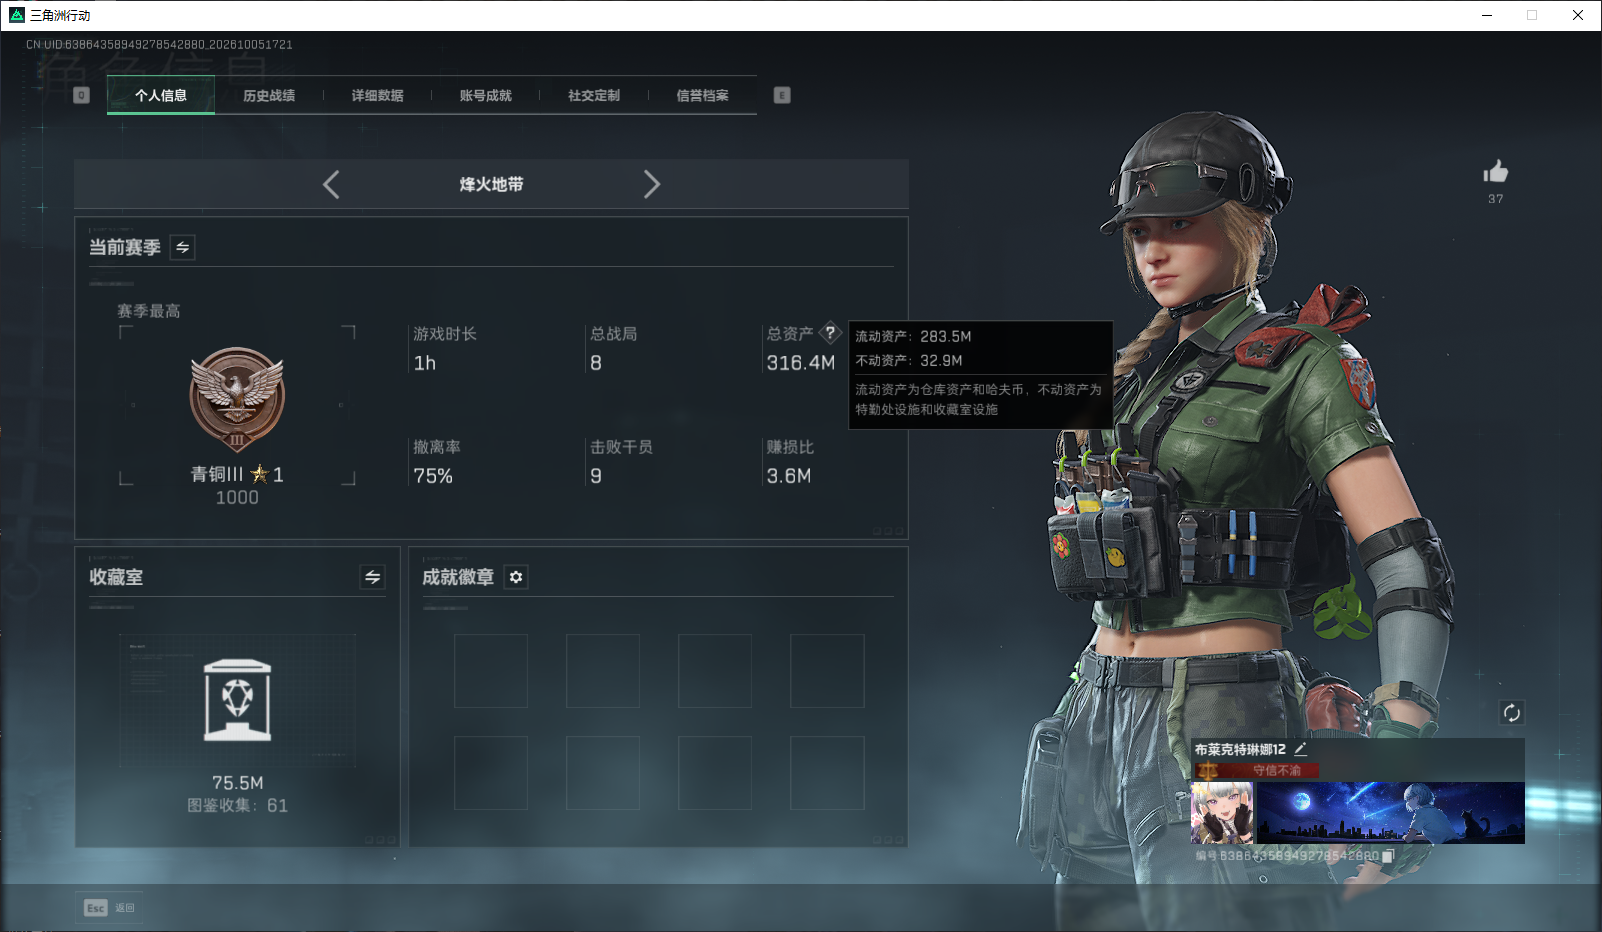Click the 总资产 question mark help icon
Image resolution: width=1602 pixels, height=932 pixels.
click(830, 333)
